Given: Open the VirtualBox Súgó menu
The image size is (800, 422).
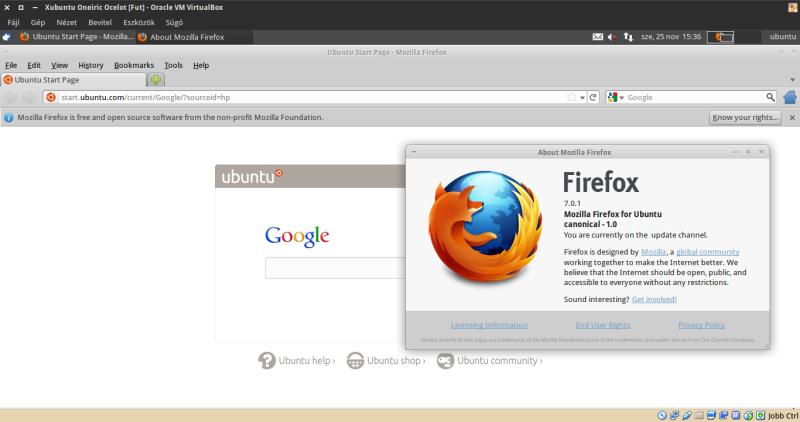Looking at the screenshot, I should (x=174, y=22).
